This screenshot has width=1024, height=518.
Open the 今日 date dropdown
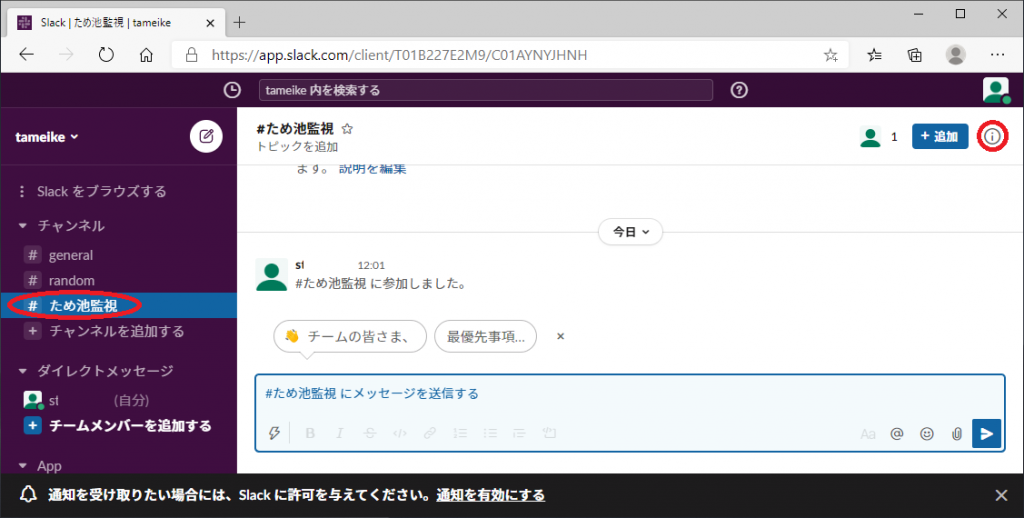630,231
